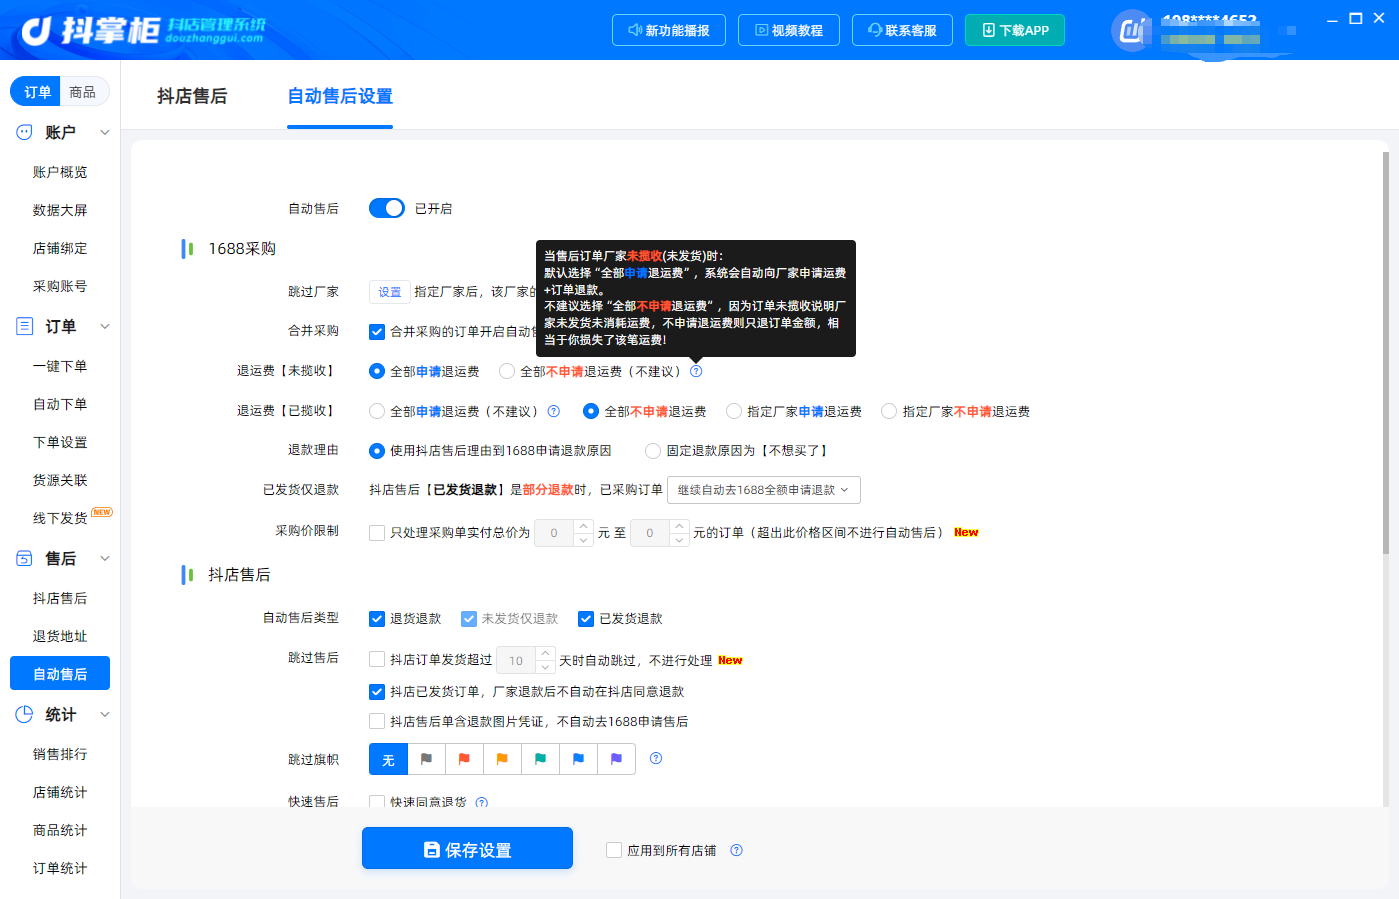Open 退货地址 in the sidebar

tap(60, 636)
